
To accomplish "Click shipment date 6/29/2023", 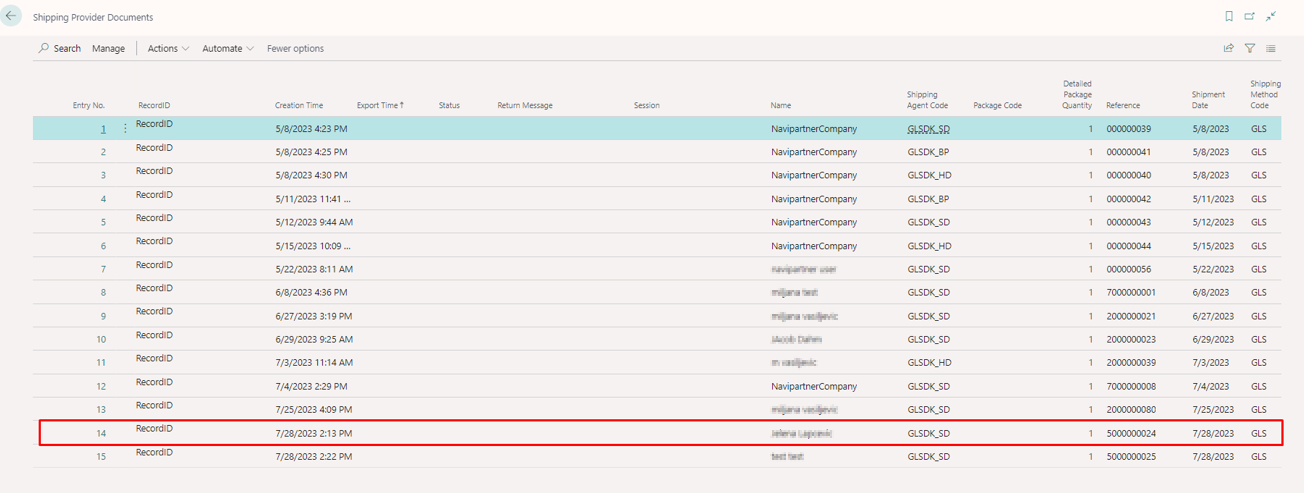I will 1213,340.
